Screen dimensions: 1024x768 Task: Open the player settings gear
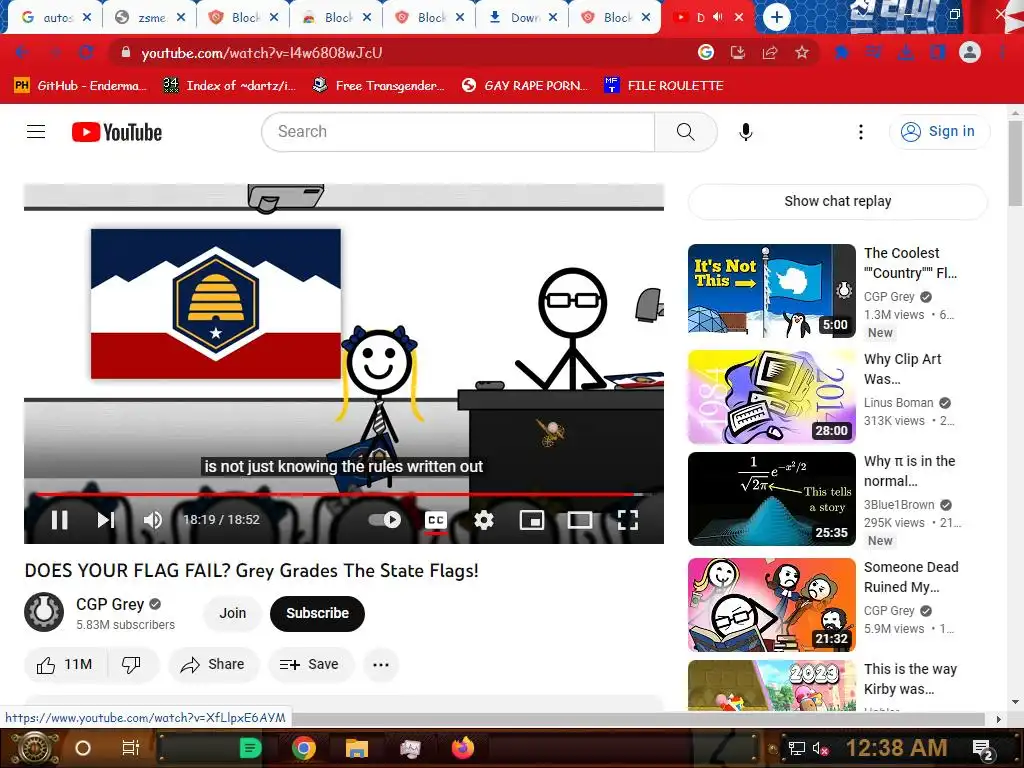click(483, 520)
